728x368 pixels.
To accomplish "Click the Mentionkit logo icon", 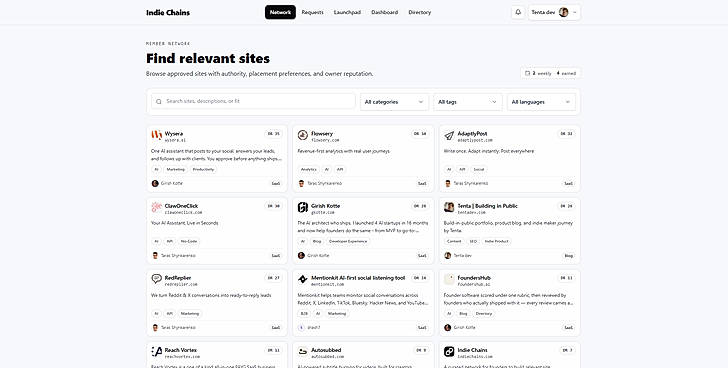I will point(303,279).
